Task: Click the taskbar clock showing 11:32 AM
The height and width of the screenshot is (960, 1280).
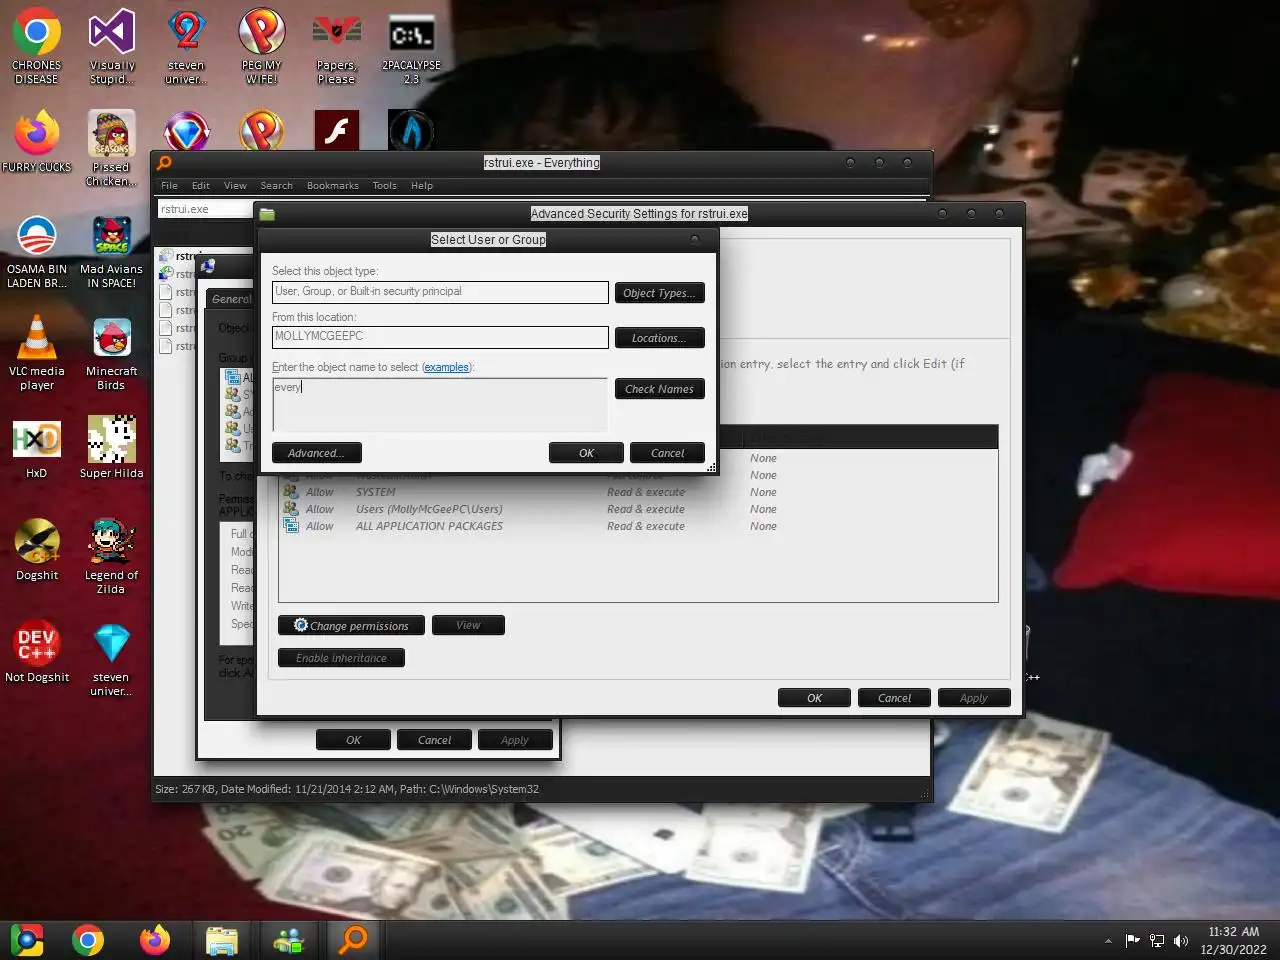Action: pos(1233,940)
